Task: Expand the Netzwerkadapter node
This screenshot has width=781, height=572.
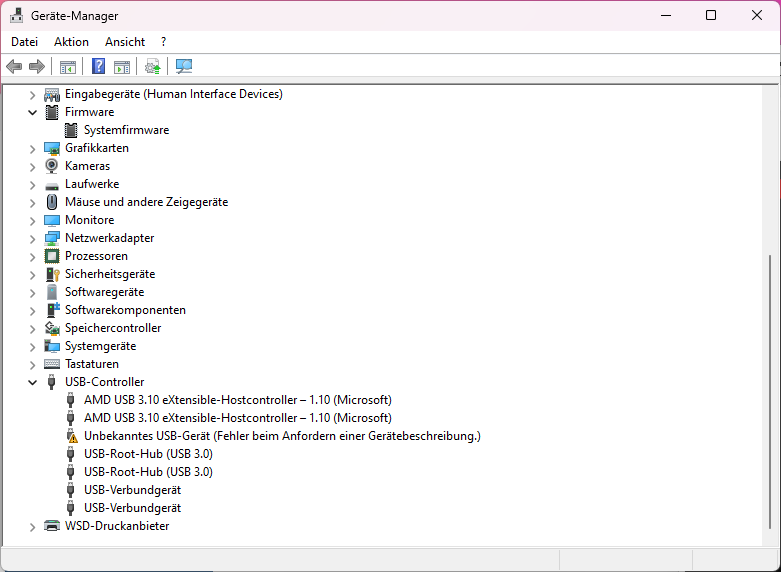Action: point(32,239)
